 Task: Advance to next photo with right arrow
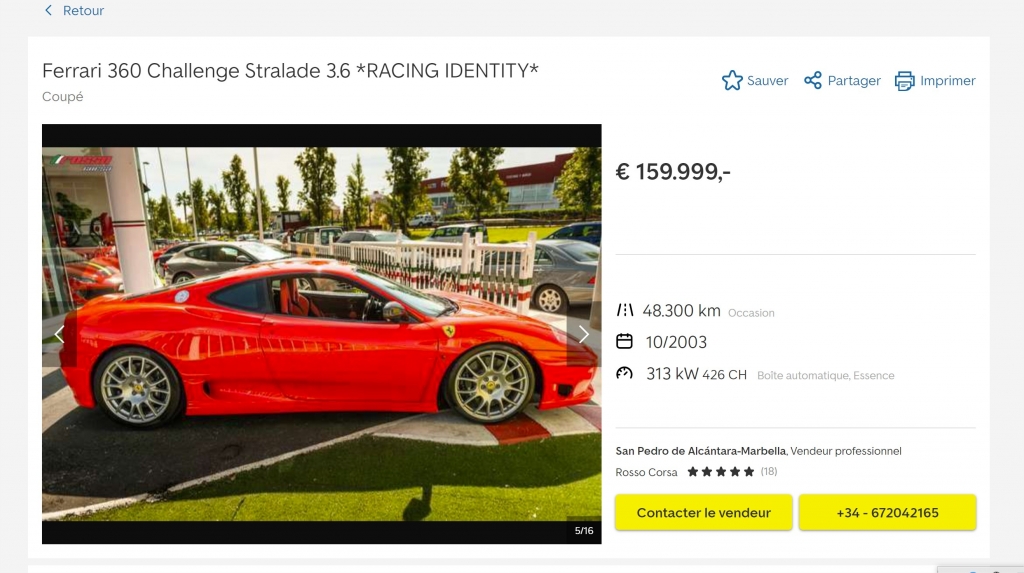click(583, 335)
